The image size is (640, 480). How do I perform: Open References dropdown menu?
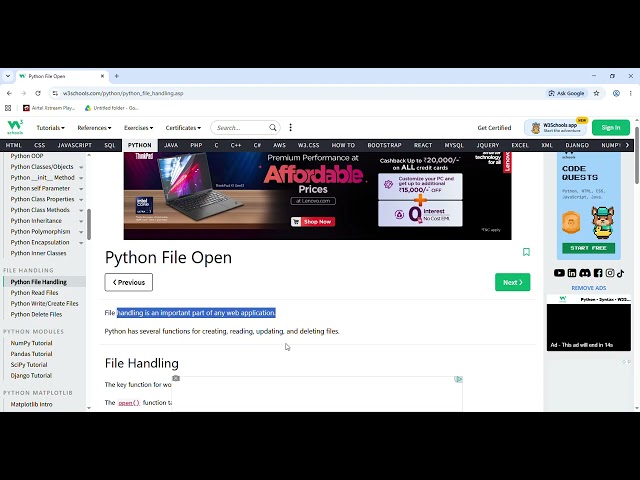point(94,128)
